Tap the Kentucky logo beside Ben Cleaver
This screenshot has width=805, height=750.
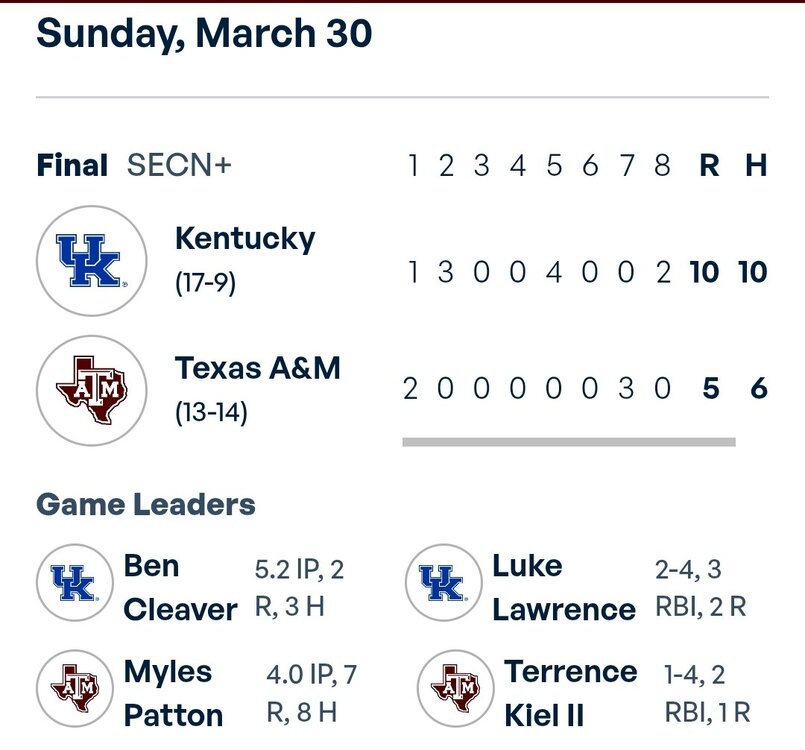coord(73,582)
